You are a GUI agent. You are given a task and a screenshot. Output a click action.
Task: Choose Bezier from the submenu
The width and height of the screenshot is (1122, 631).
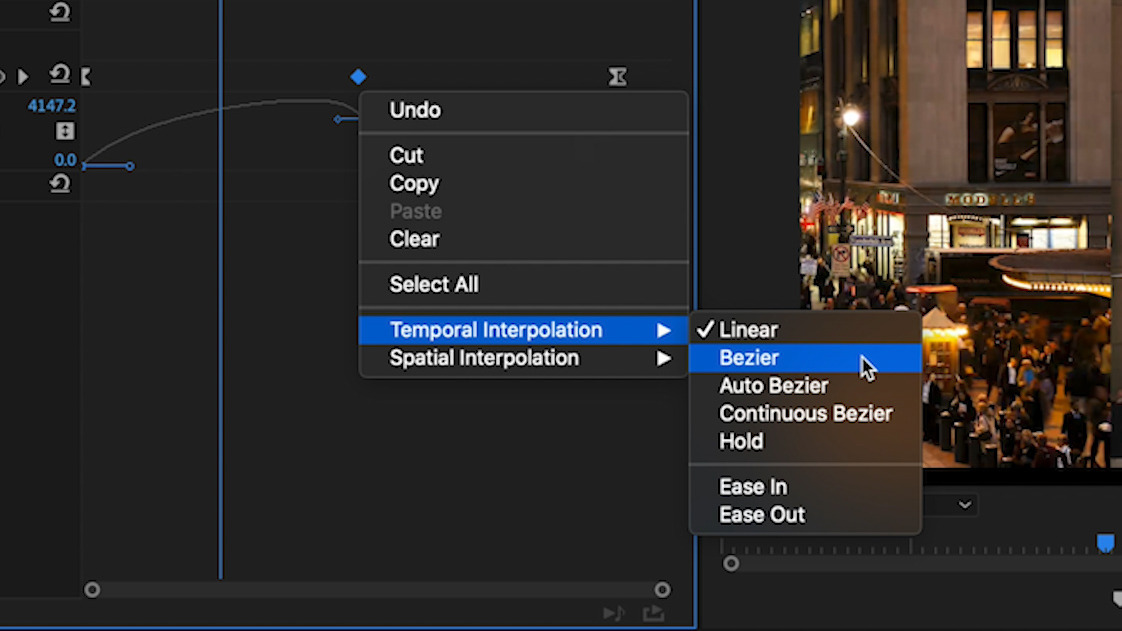coord(749,358)
